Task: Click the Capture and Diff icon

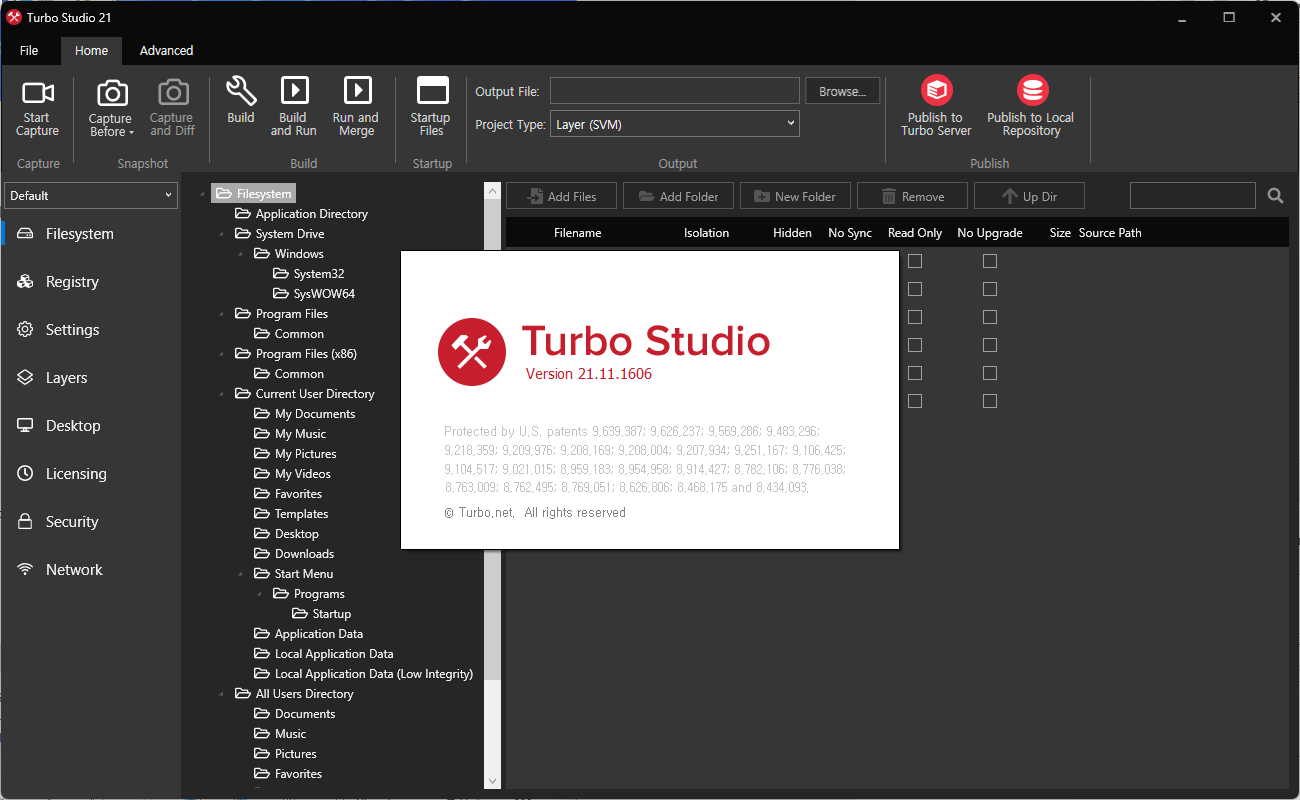Action: click(173, 94)
